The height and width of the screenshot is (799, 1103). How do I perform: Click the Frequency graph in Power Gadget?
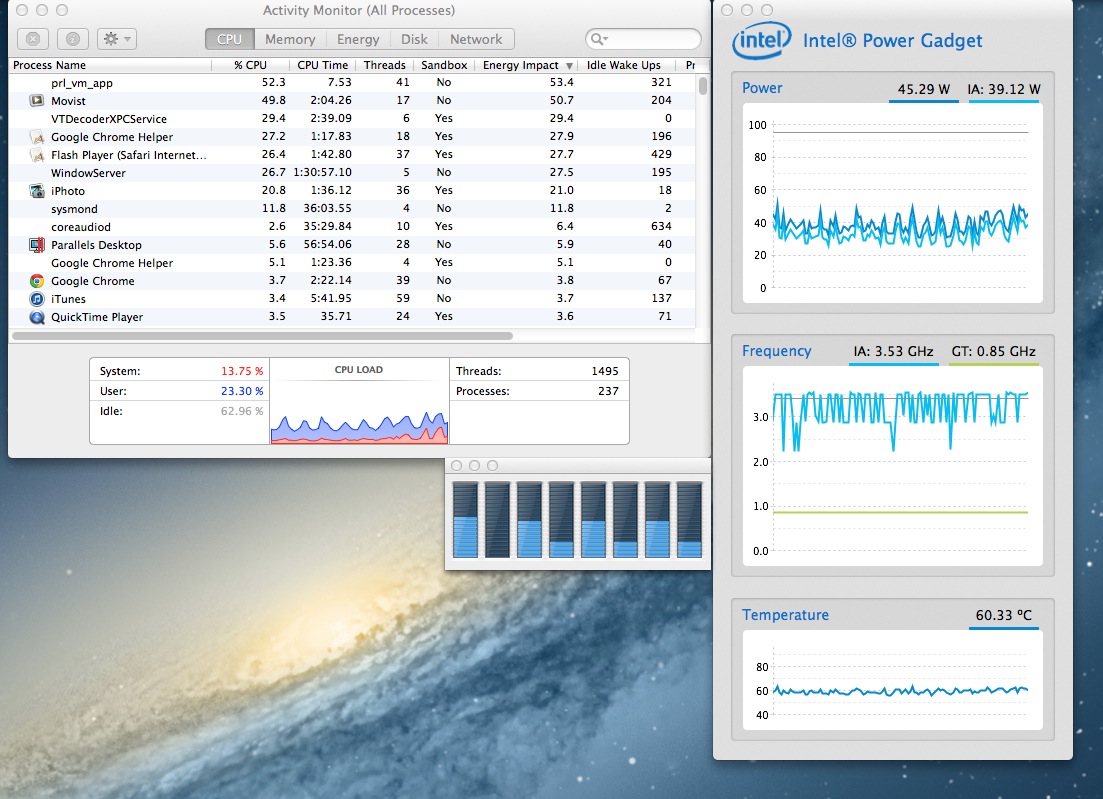point(893,466)
